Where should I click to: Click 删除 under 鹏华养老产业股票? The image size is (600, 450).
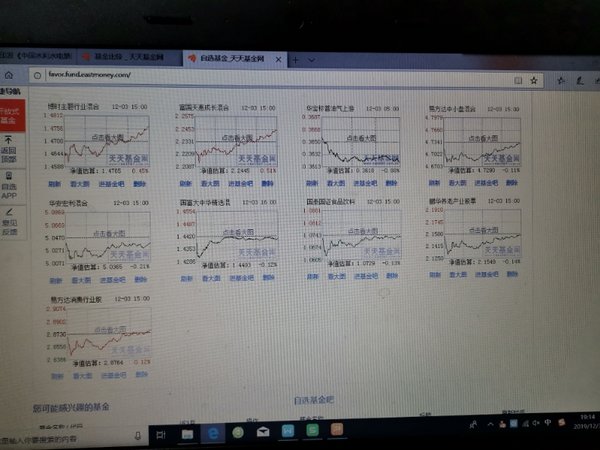pos(512,274)
